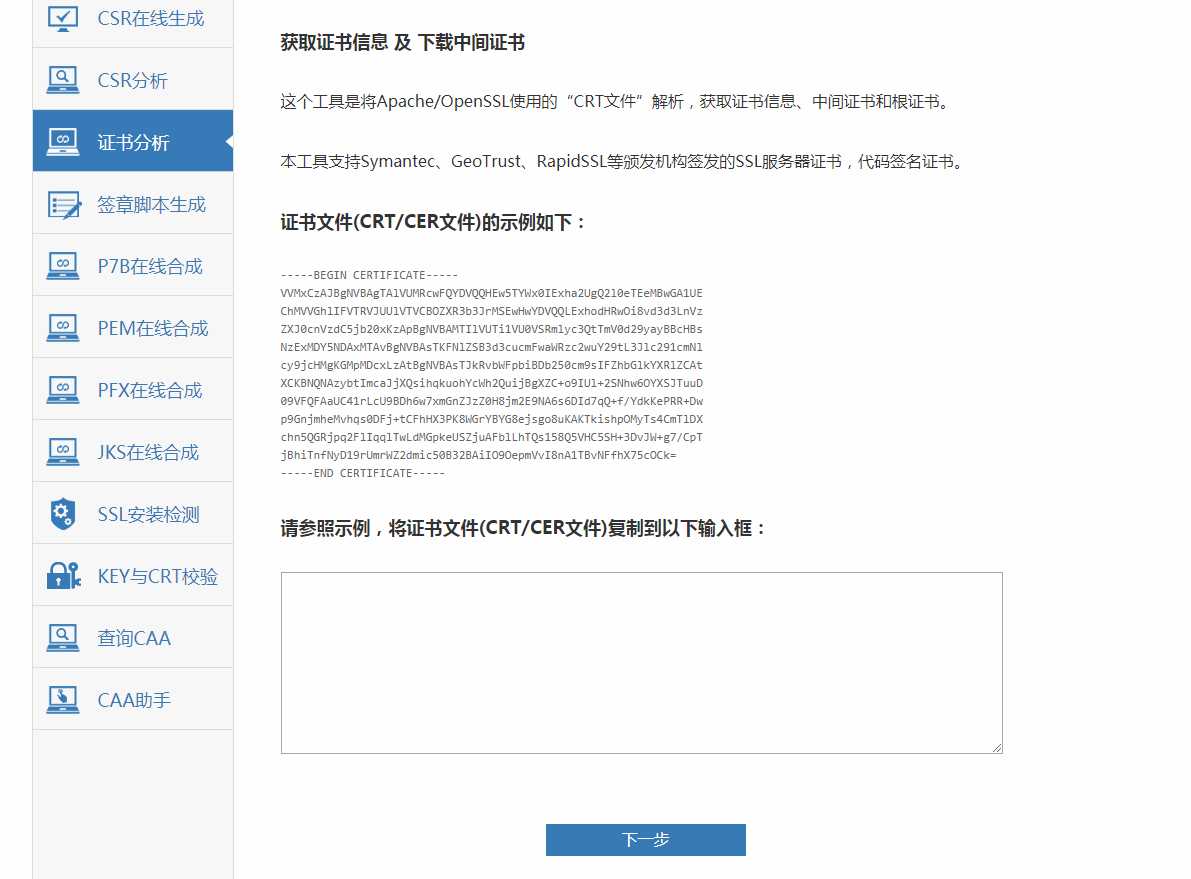
Task: Click the CSR在线生成 monitor checkmark icon
Action: tap(62, 17)
